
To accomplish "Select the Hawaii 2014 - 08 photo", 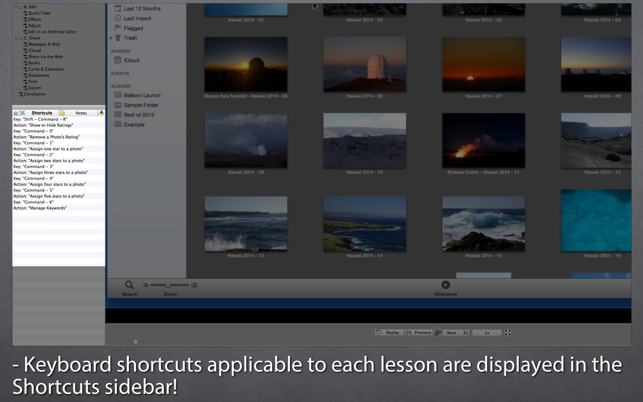I will pyautogui.click(x=596, y=64).
